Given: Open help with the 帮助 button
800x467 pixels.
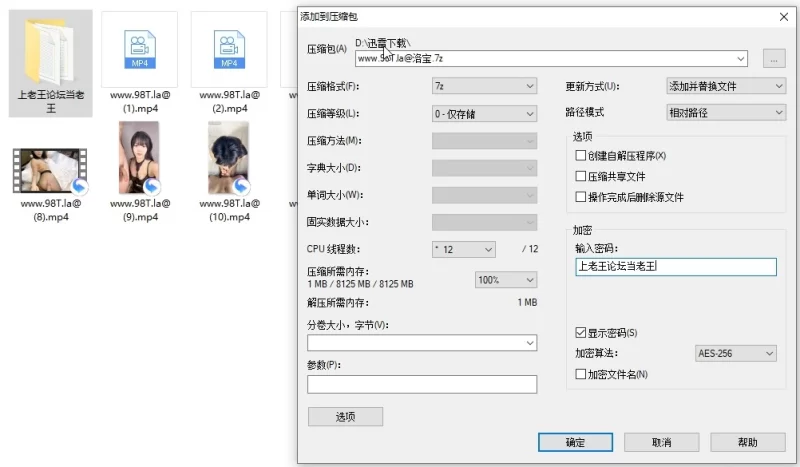Looking at the screenshot, I should (748, 443).
